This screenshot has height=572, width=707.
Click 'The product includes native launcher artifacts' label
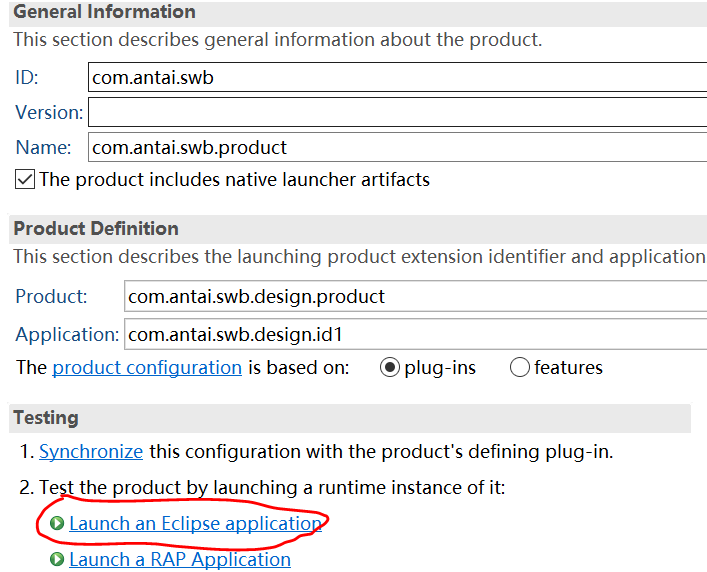pos(234,179)
